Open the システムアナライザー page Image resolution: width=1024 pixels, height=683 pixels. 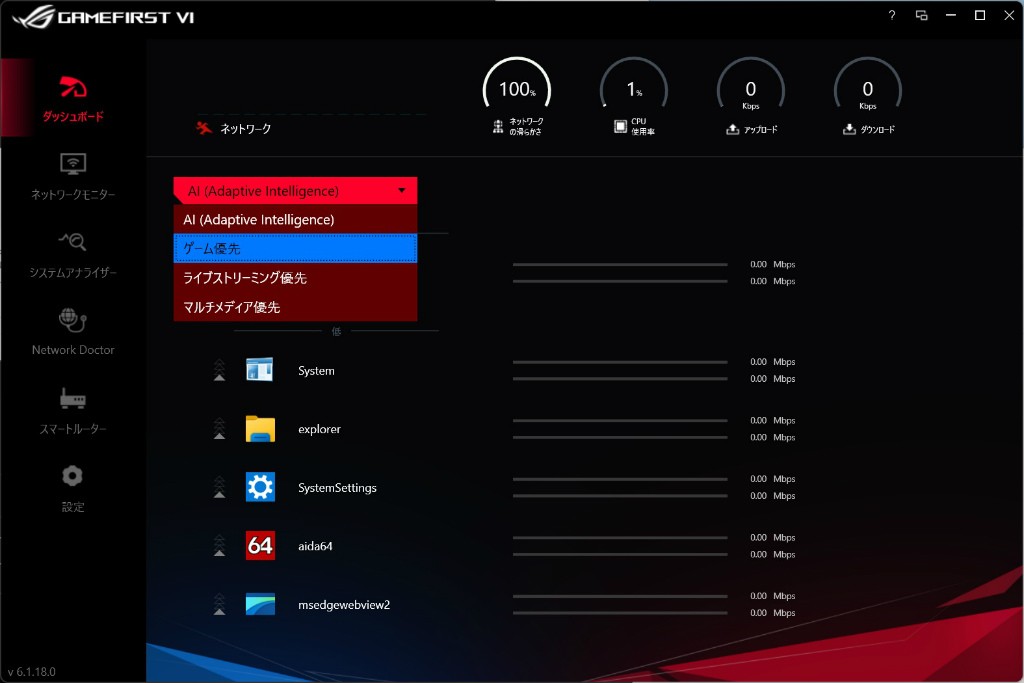coord(72,254)
